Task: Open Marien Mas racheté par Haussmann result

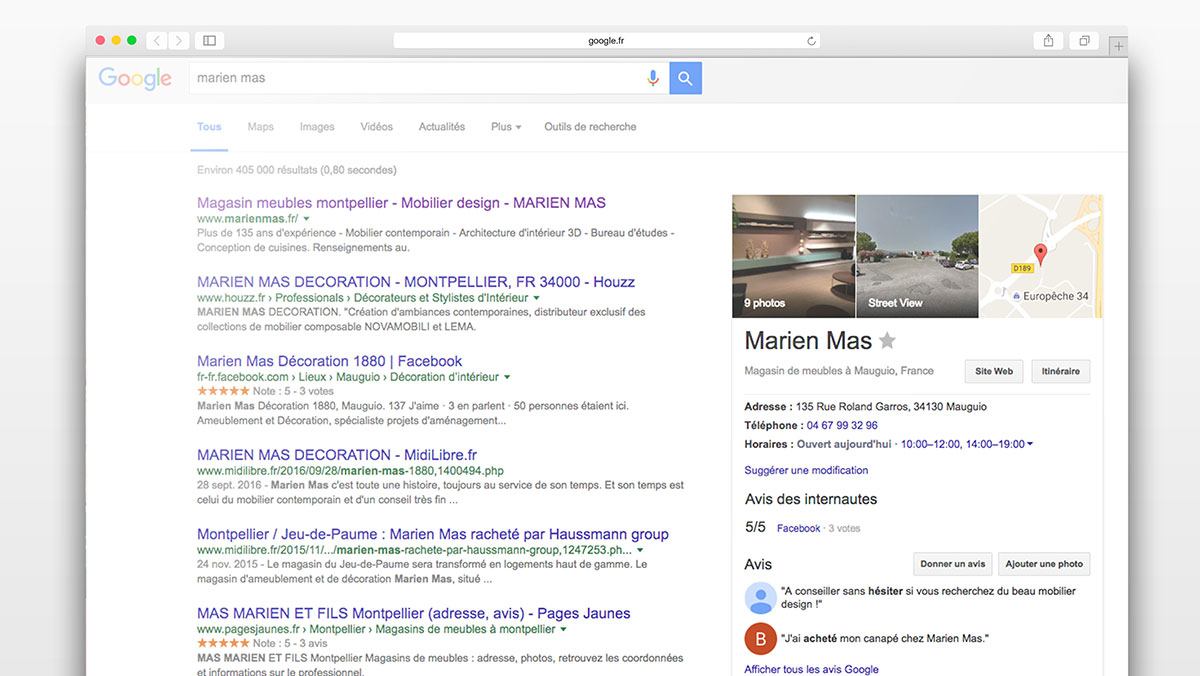Action: point(433,534)
